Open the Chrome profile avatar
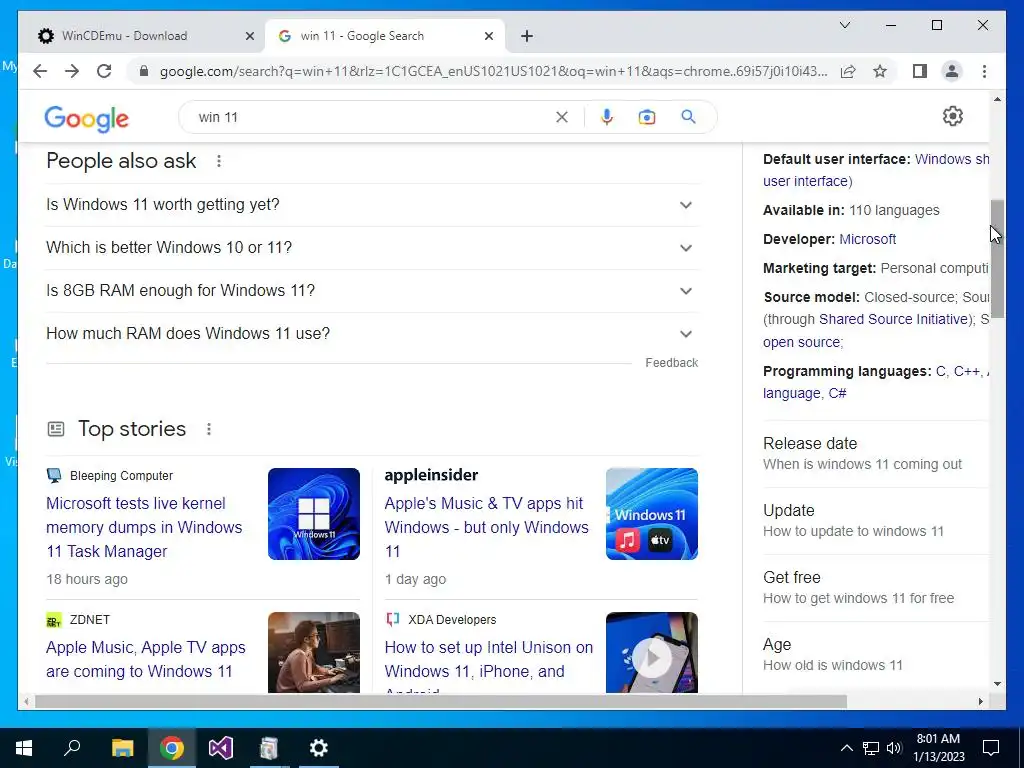 pos(952,71)
